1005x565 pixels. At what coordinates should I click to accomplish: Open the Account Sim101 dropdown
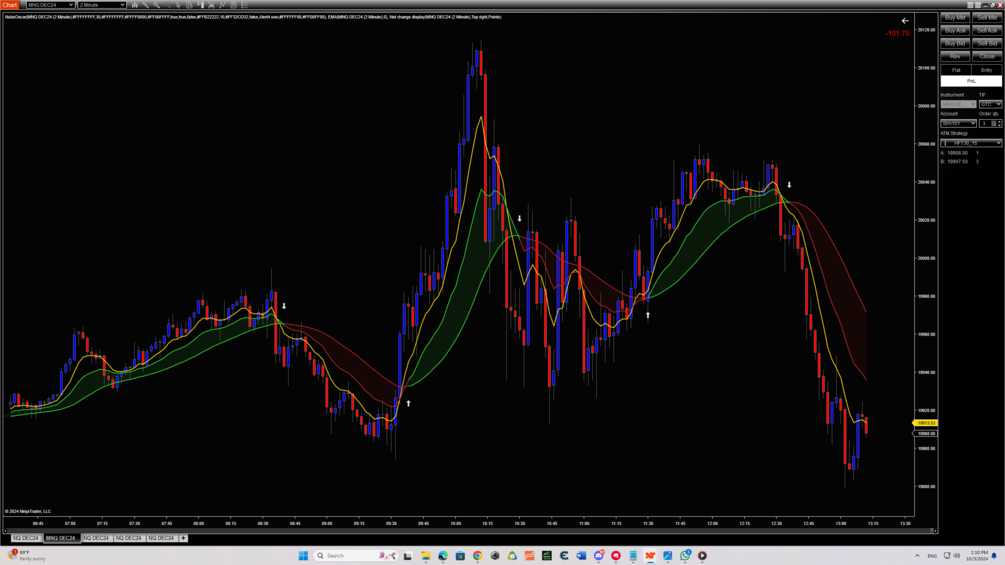[958, 123]
